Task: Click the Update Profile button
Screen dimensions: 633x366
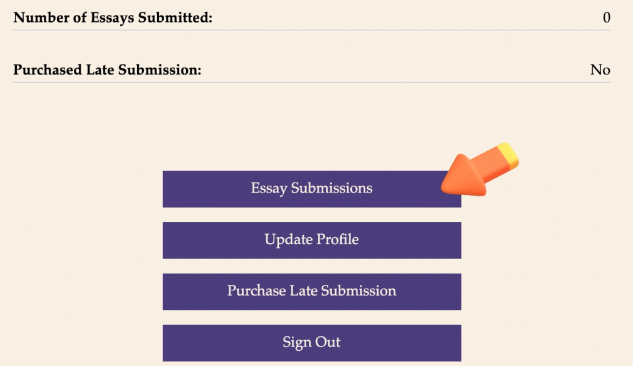Action: [312, 240]
